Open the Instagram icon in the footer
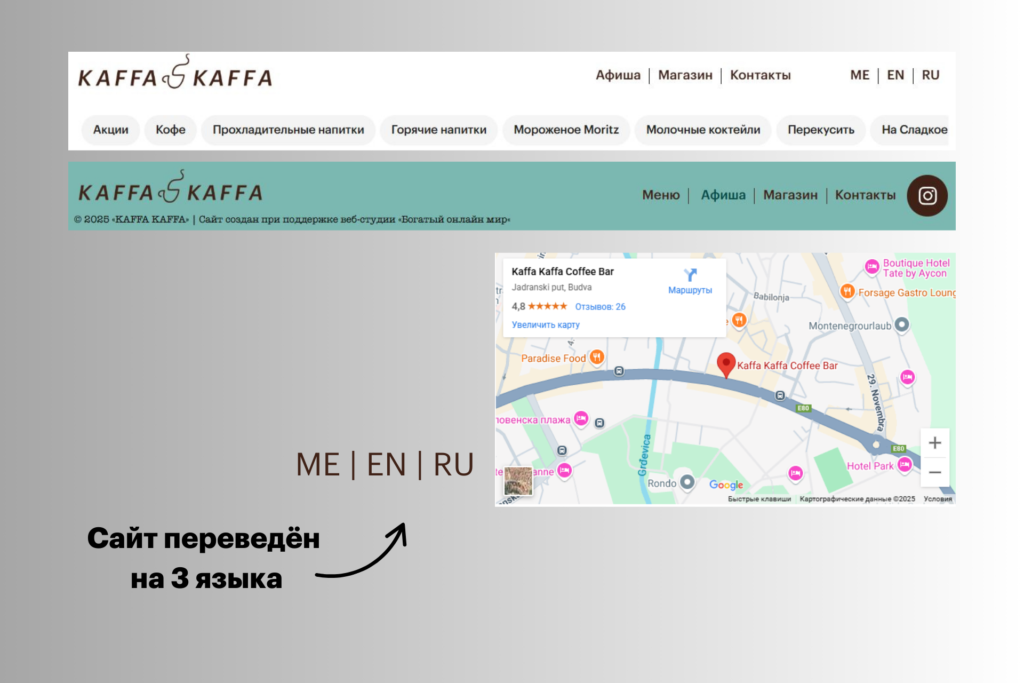Viewport: 1024px width, 683px height. pyautogui.click(x=927, y=195)
